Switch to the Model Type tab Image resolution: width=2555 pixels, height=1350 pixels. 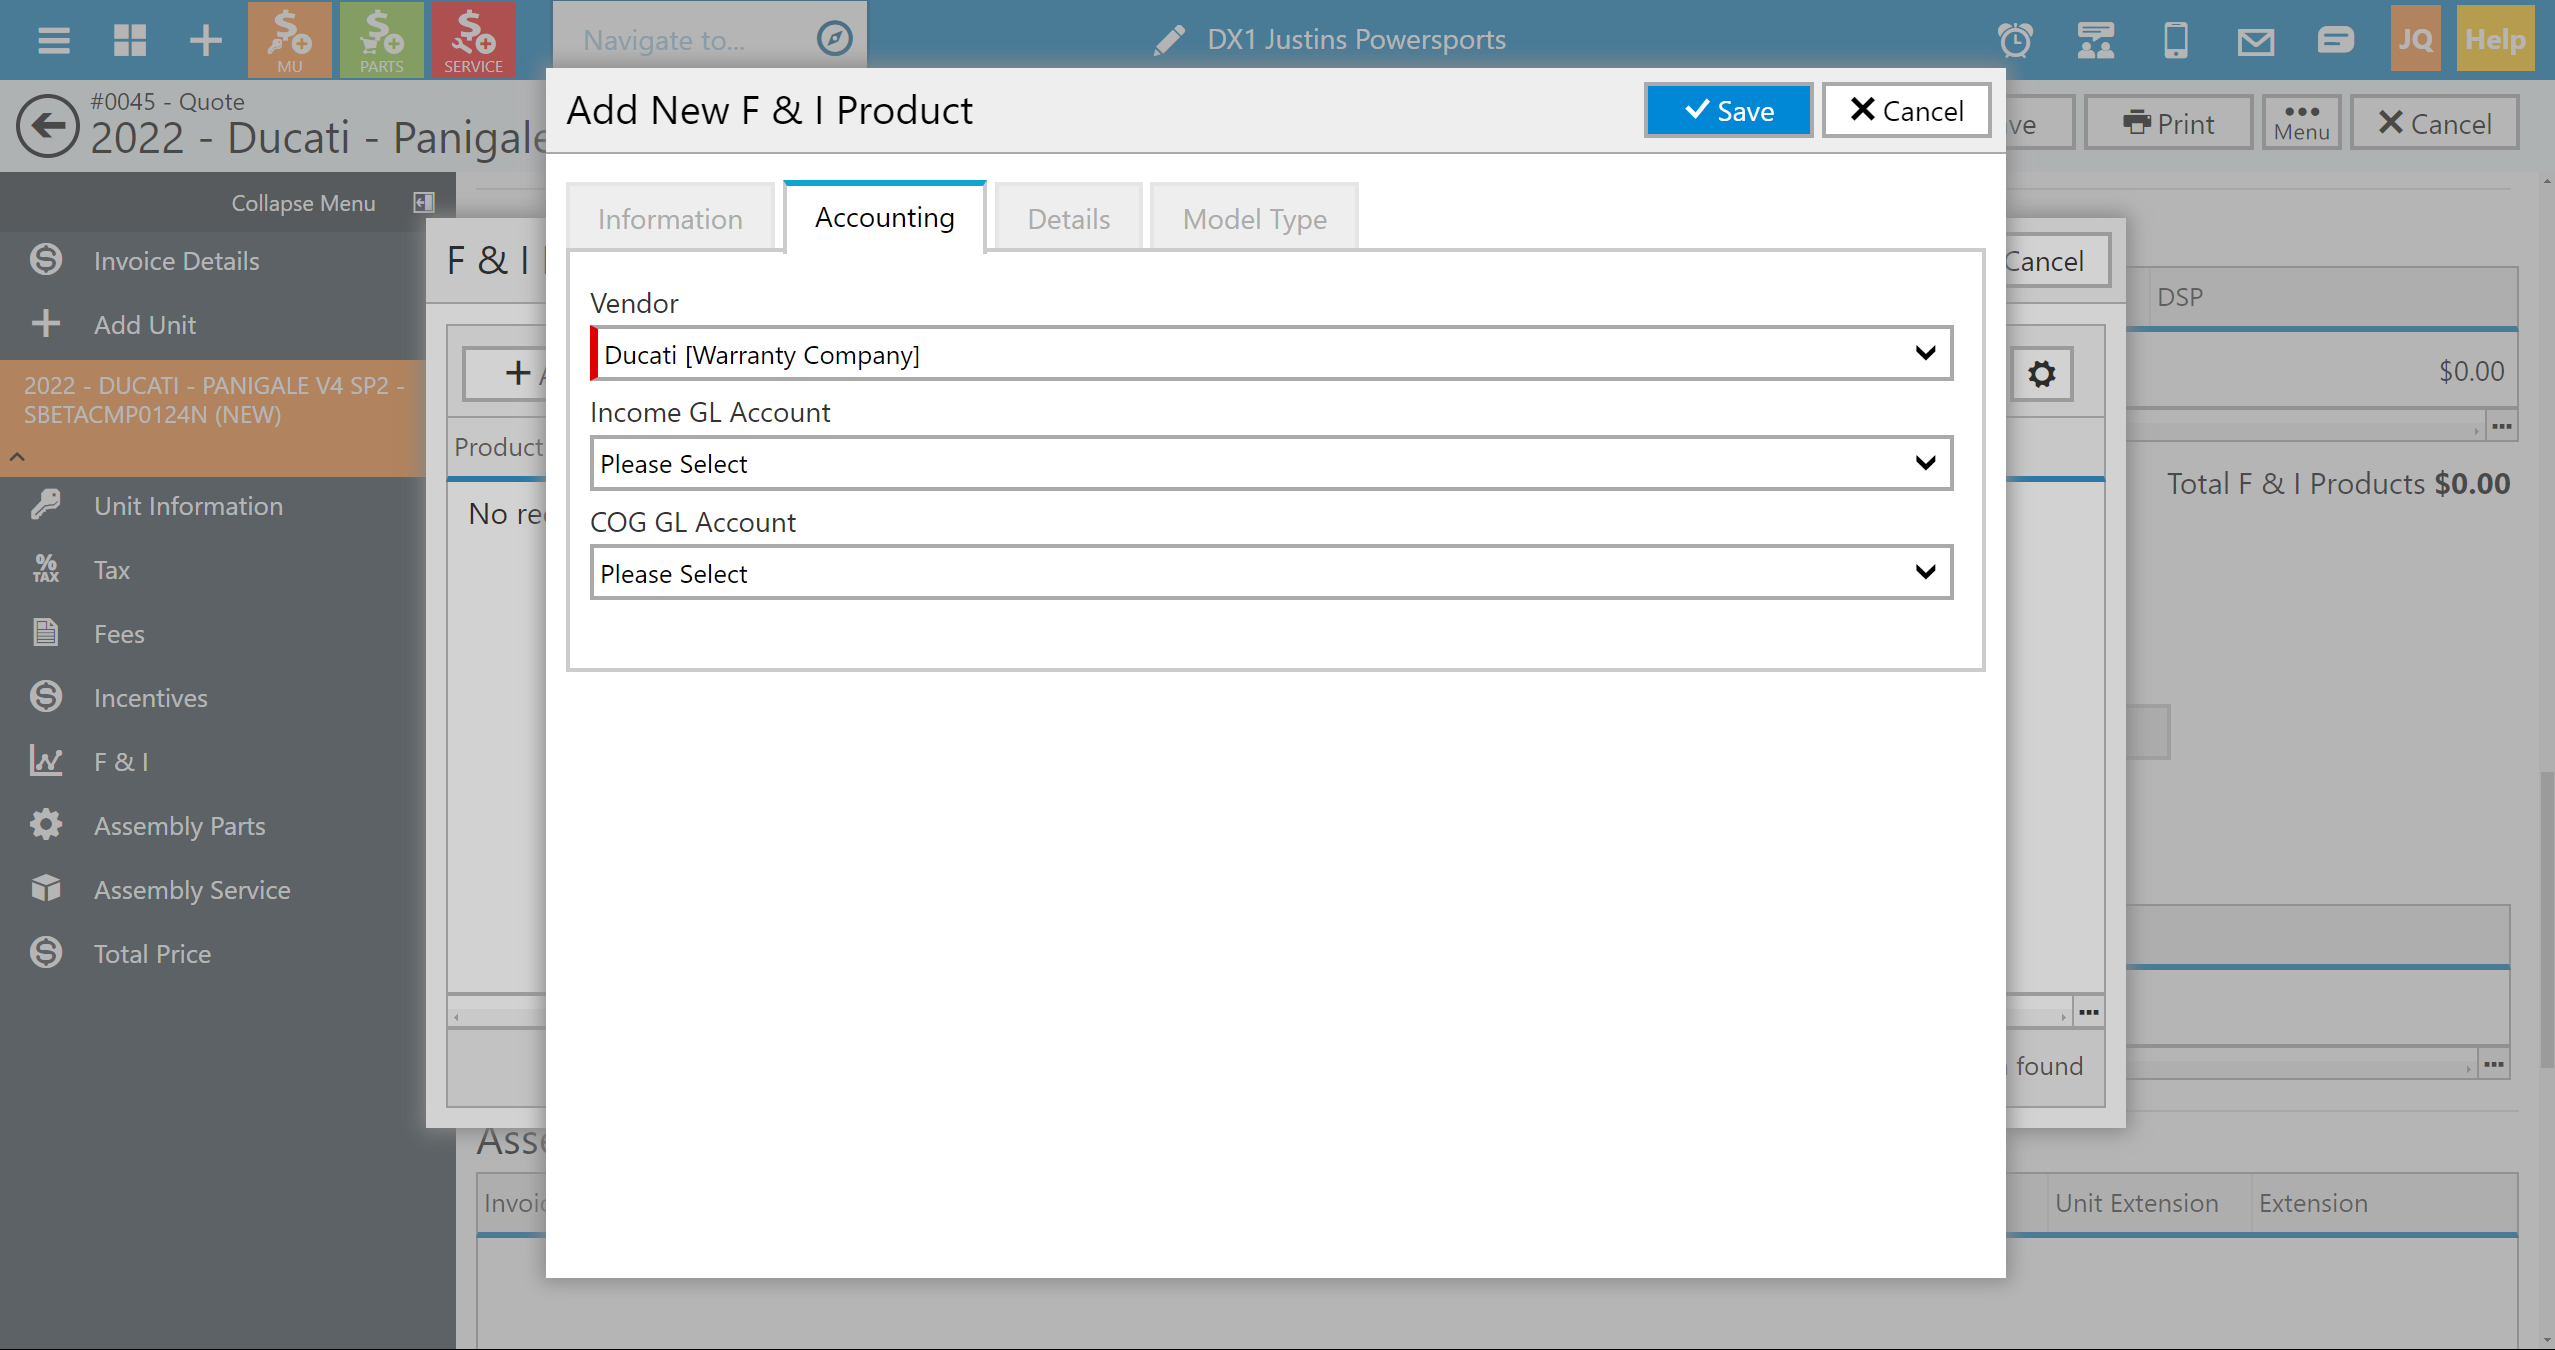[1254, 219]
